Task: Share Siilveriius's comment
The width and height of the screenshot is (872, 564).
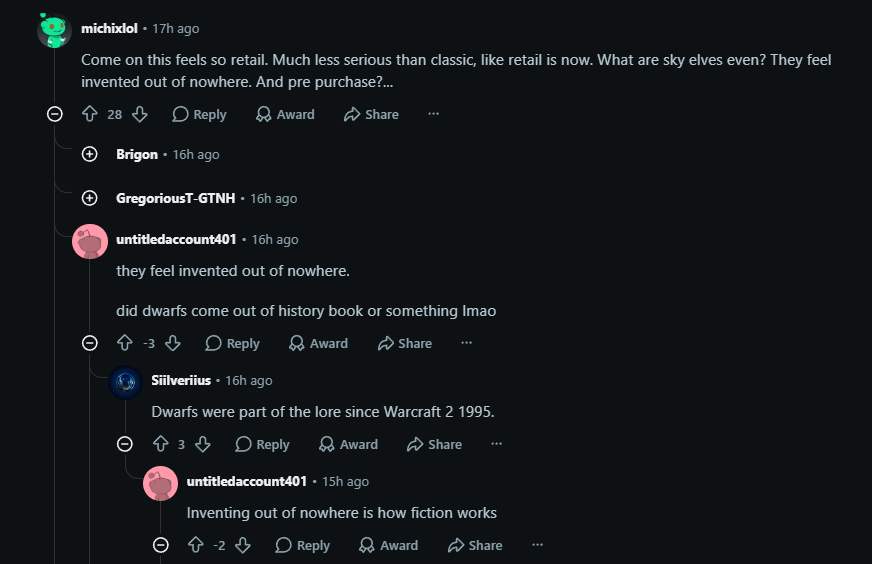Action: [x=434, y=444]
